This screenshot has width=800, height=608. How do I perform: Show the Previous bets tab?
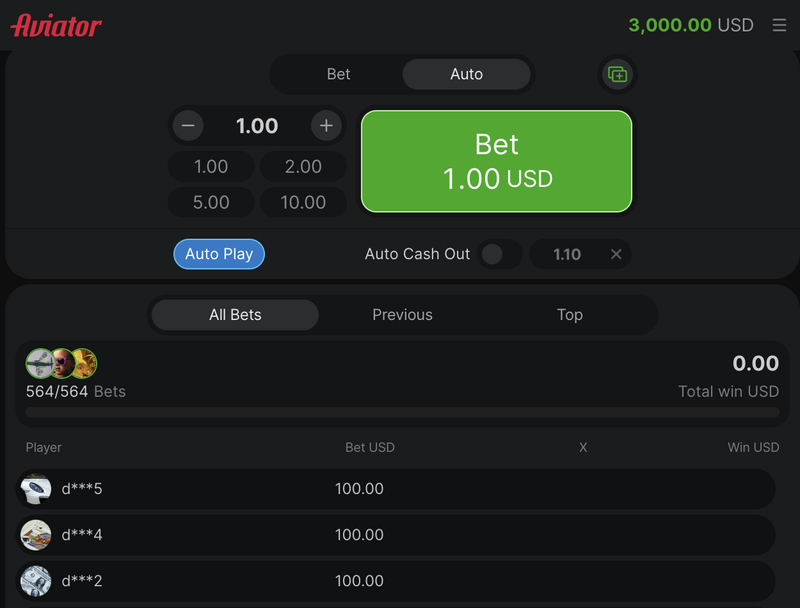click(x=402, y=315)
